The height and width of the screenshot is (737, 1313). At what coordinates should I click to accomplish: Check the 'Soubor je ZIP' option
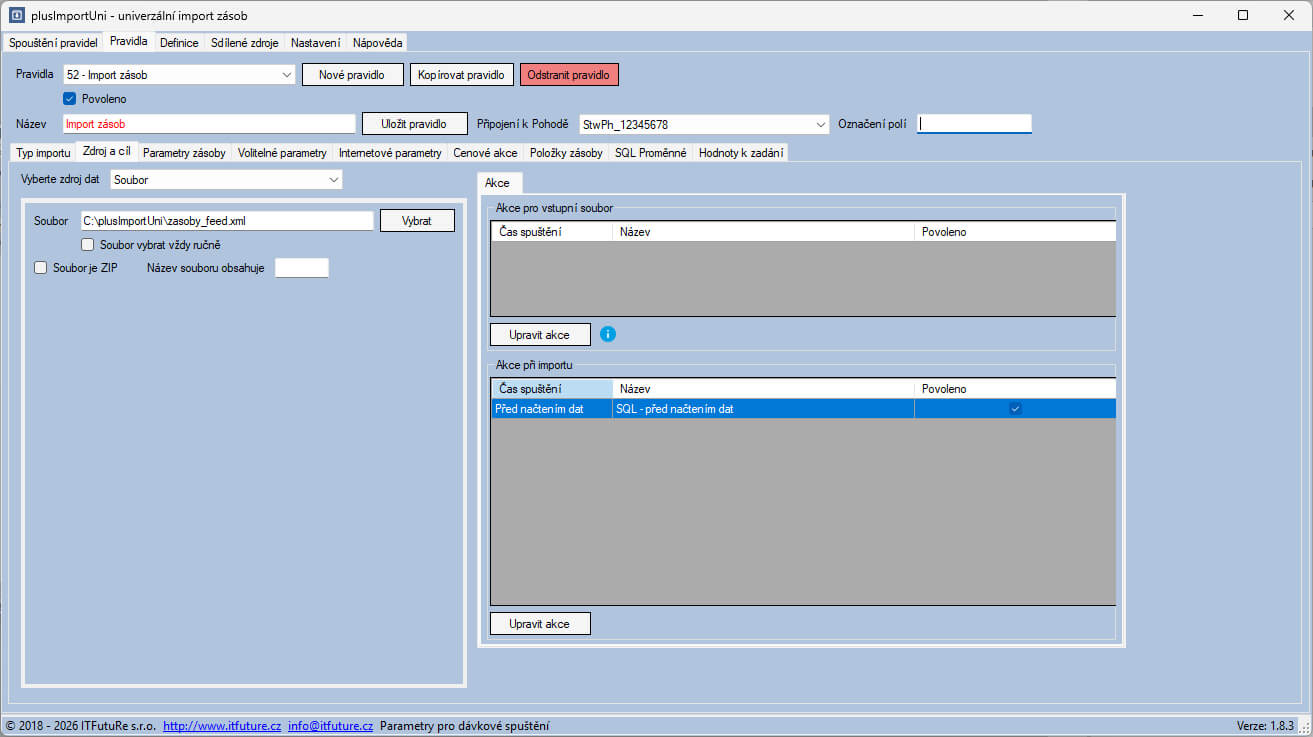click(x=41, y=268)
